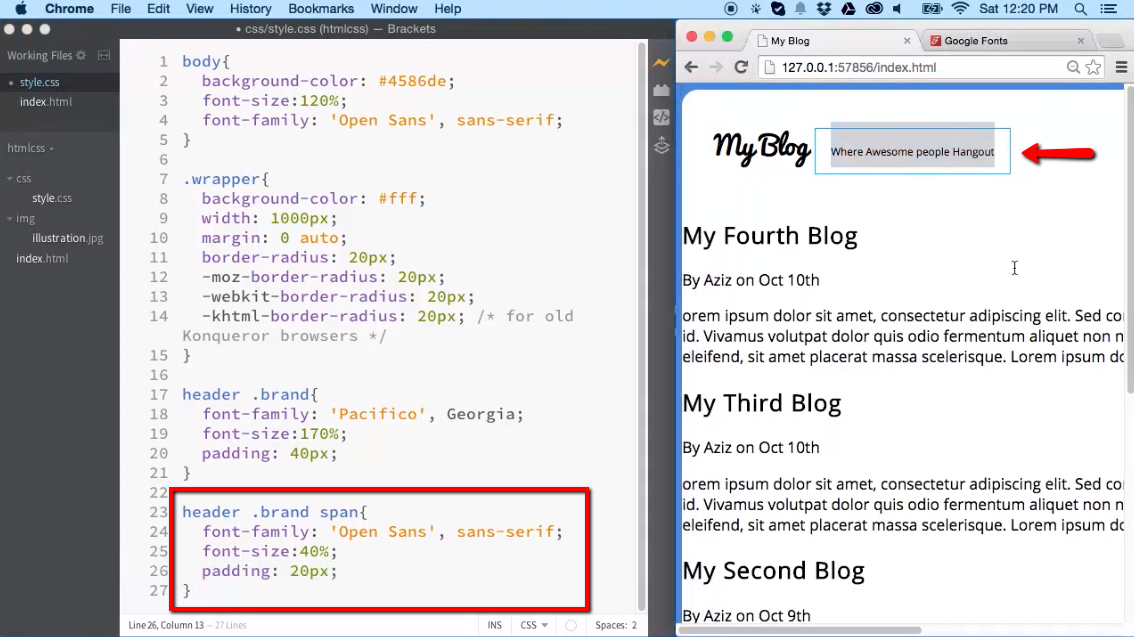This screenshot has width=1134, height=637.
Task: Click the lint status circle indicator
Action: (x=570, y=624)
